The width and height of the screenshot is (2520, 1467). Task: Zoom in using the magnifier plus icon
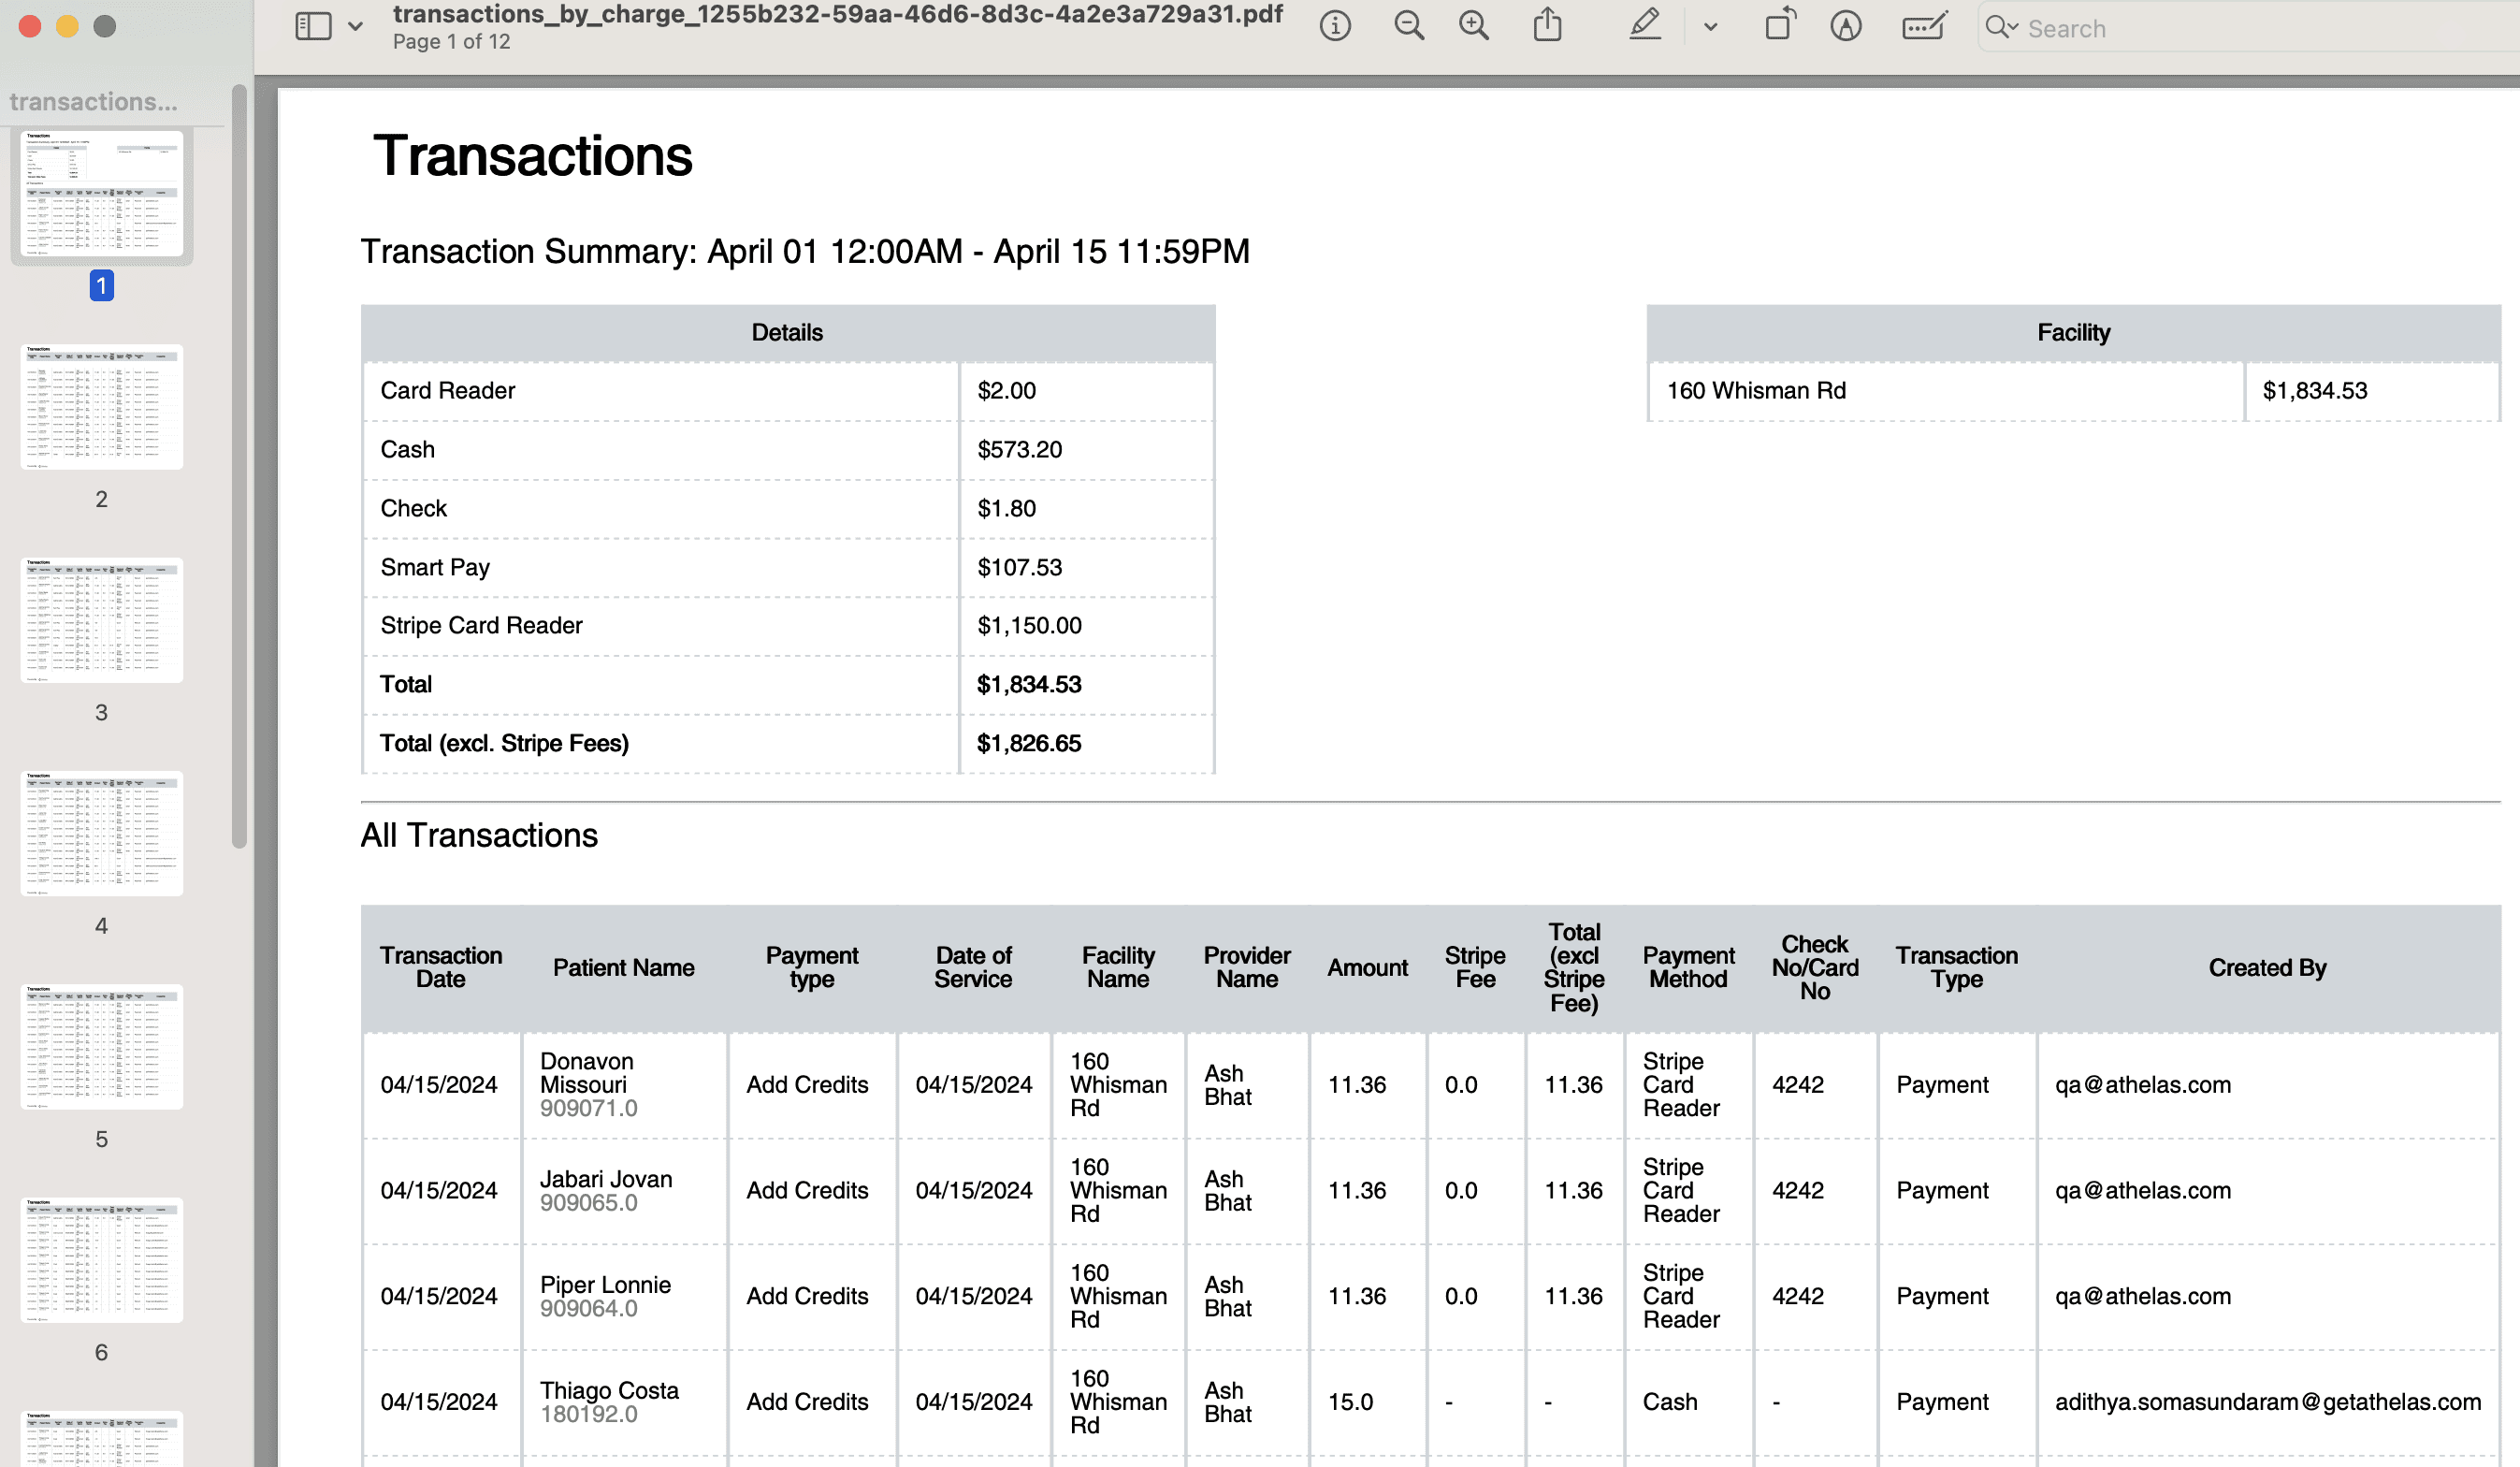(x=1474, y=27)
